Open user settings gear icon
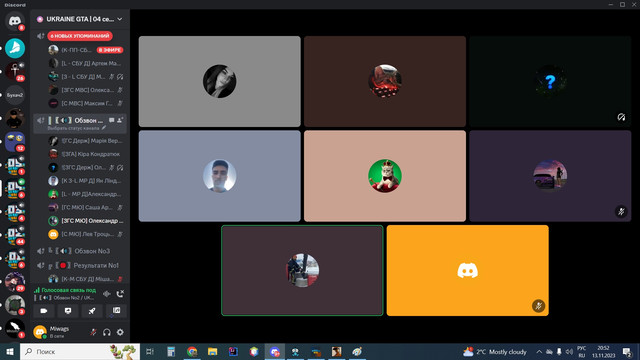 pos(120,332)
